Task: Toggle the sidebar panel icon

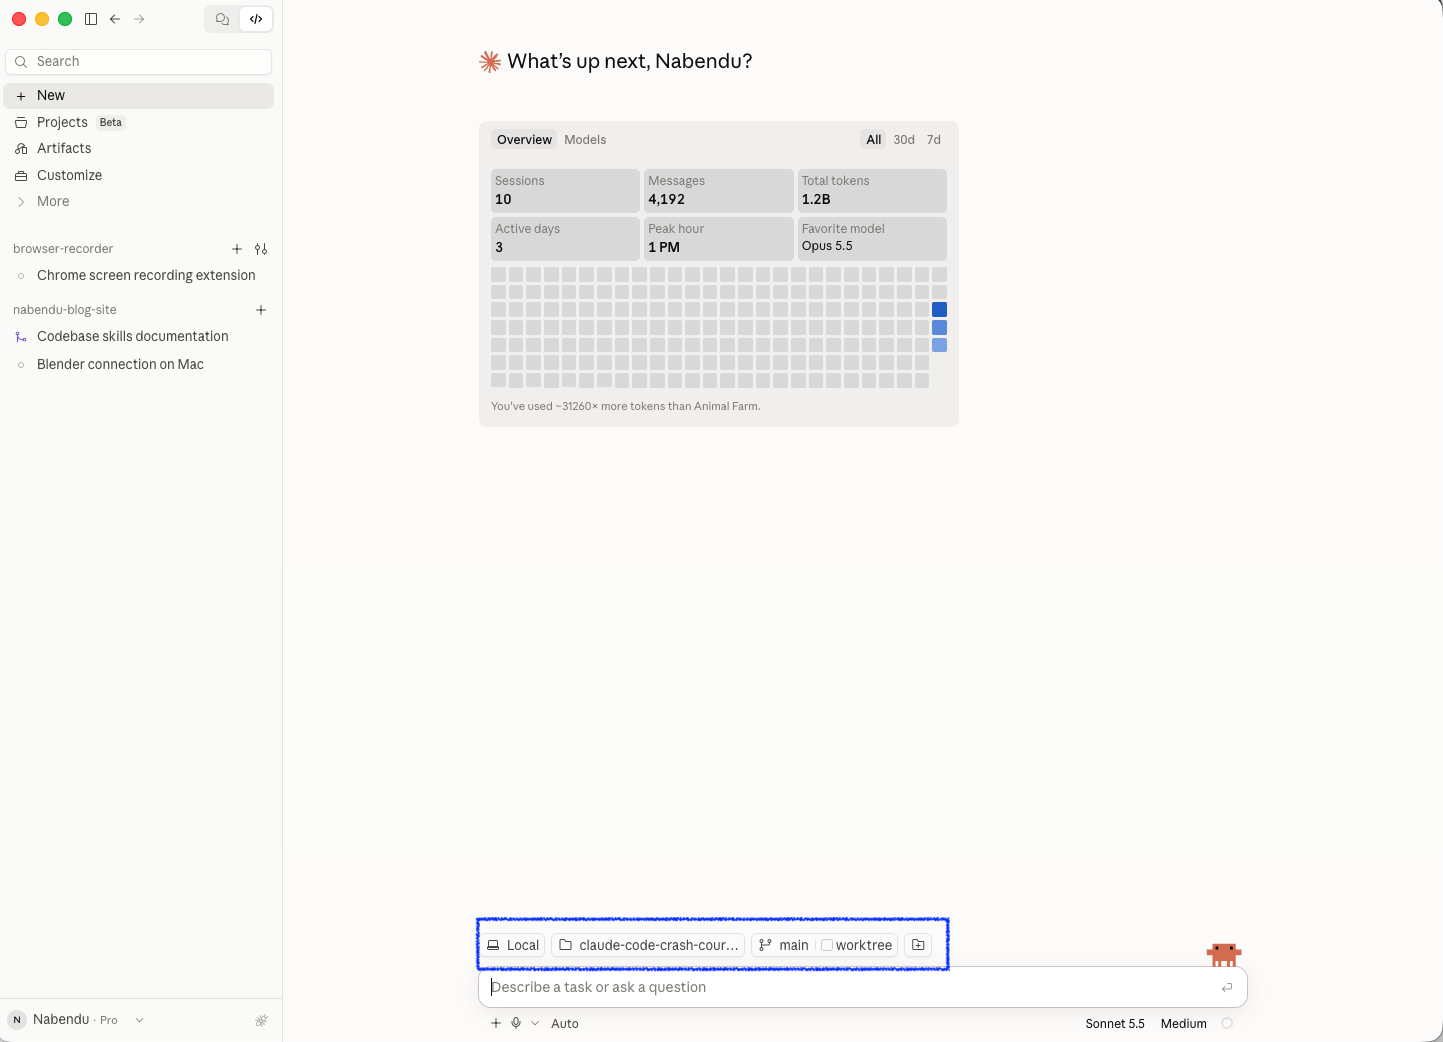Action: 91,19
